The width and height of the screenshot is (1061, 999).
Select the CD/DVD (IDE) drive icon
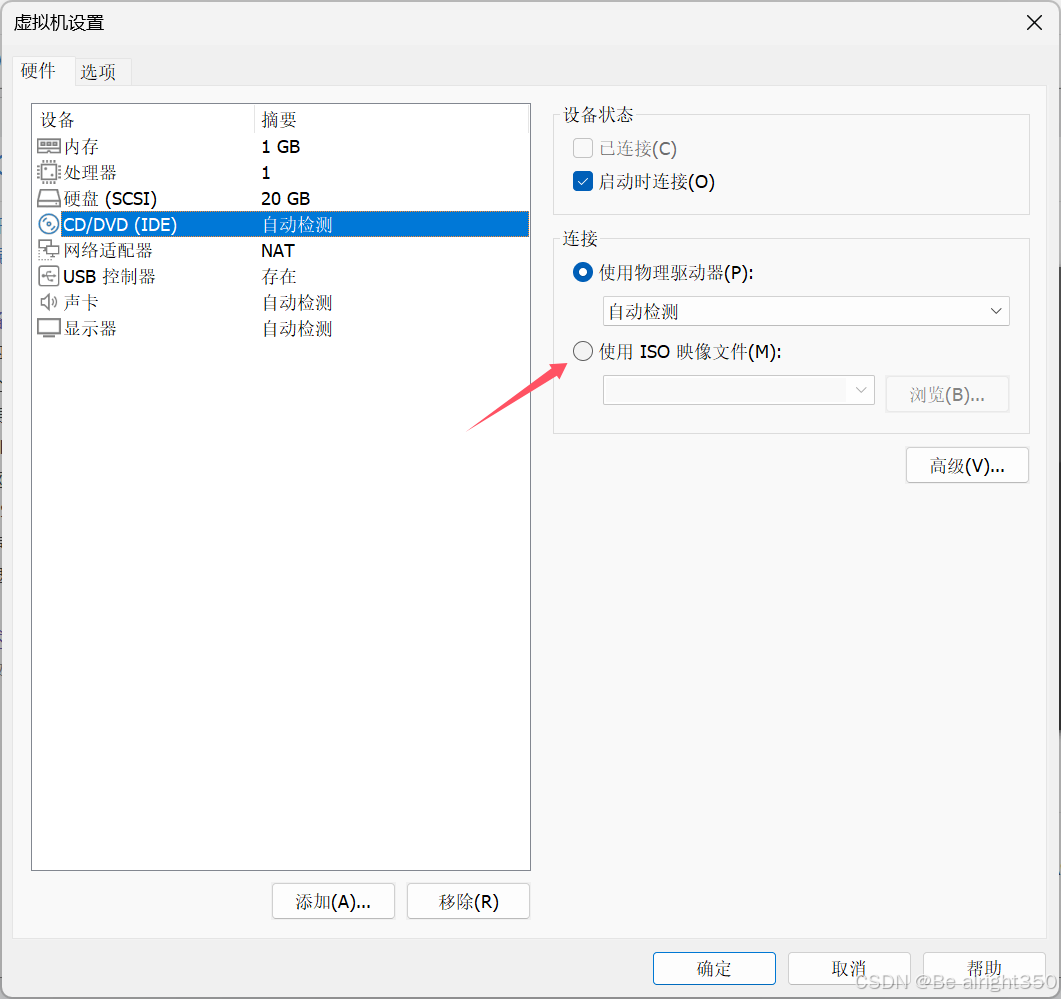coord(48,224)
